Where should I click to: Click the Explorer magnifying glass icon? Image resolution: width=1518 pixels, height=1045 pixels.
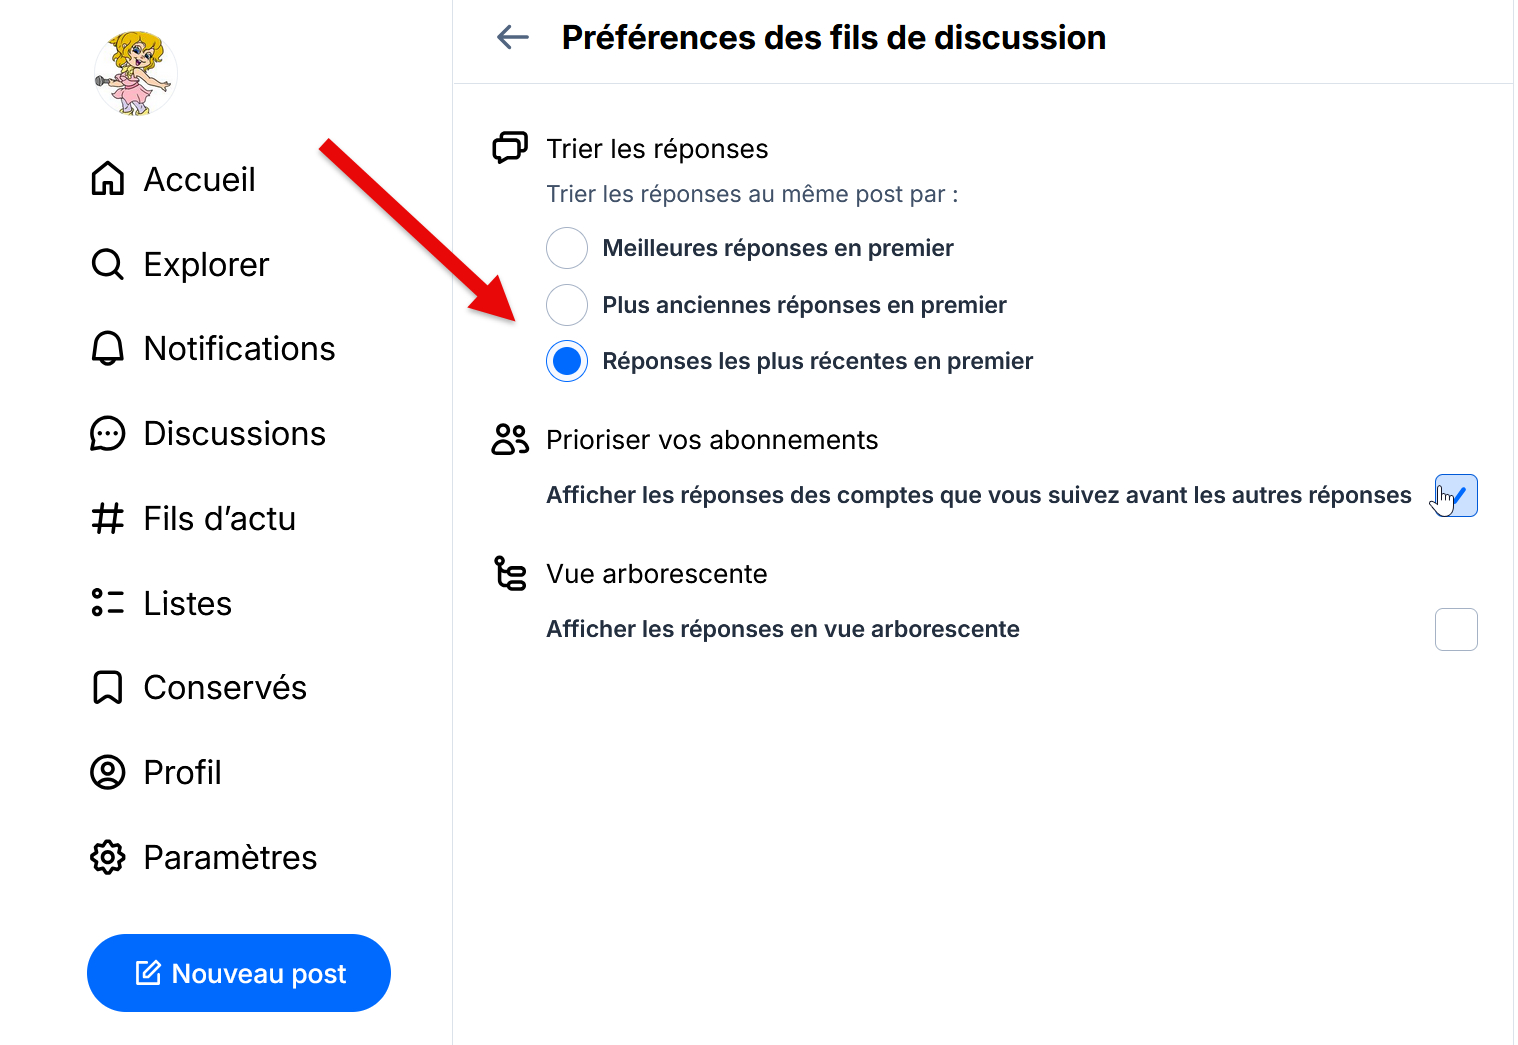pos(108,264)
